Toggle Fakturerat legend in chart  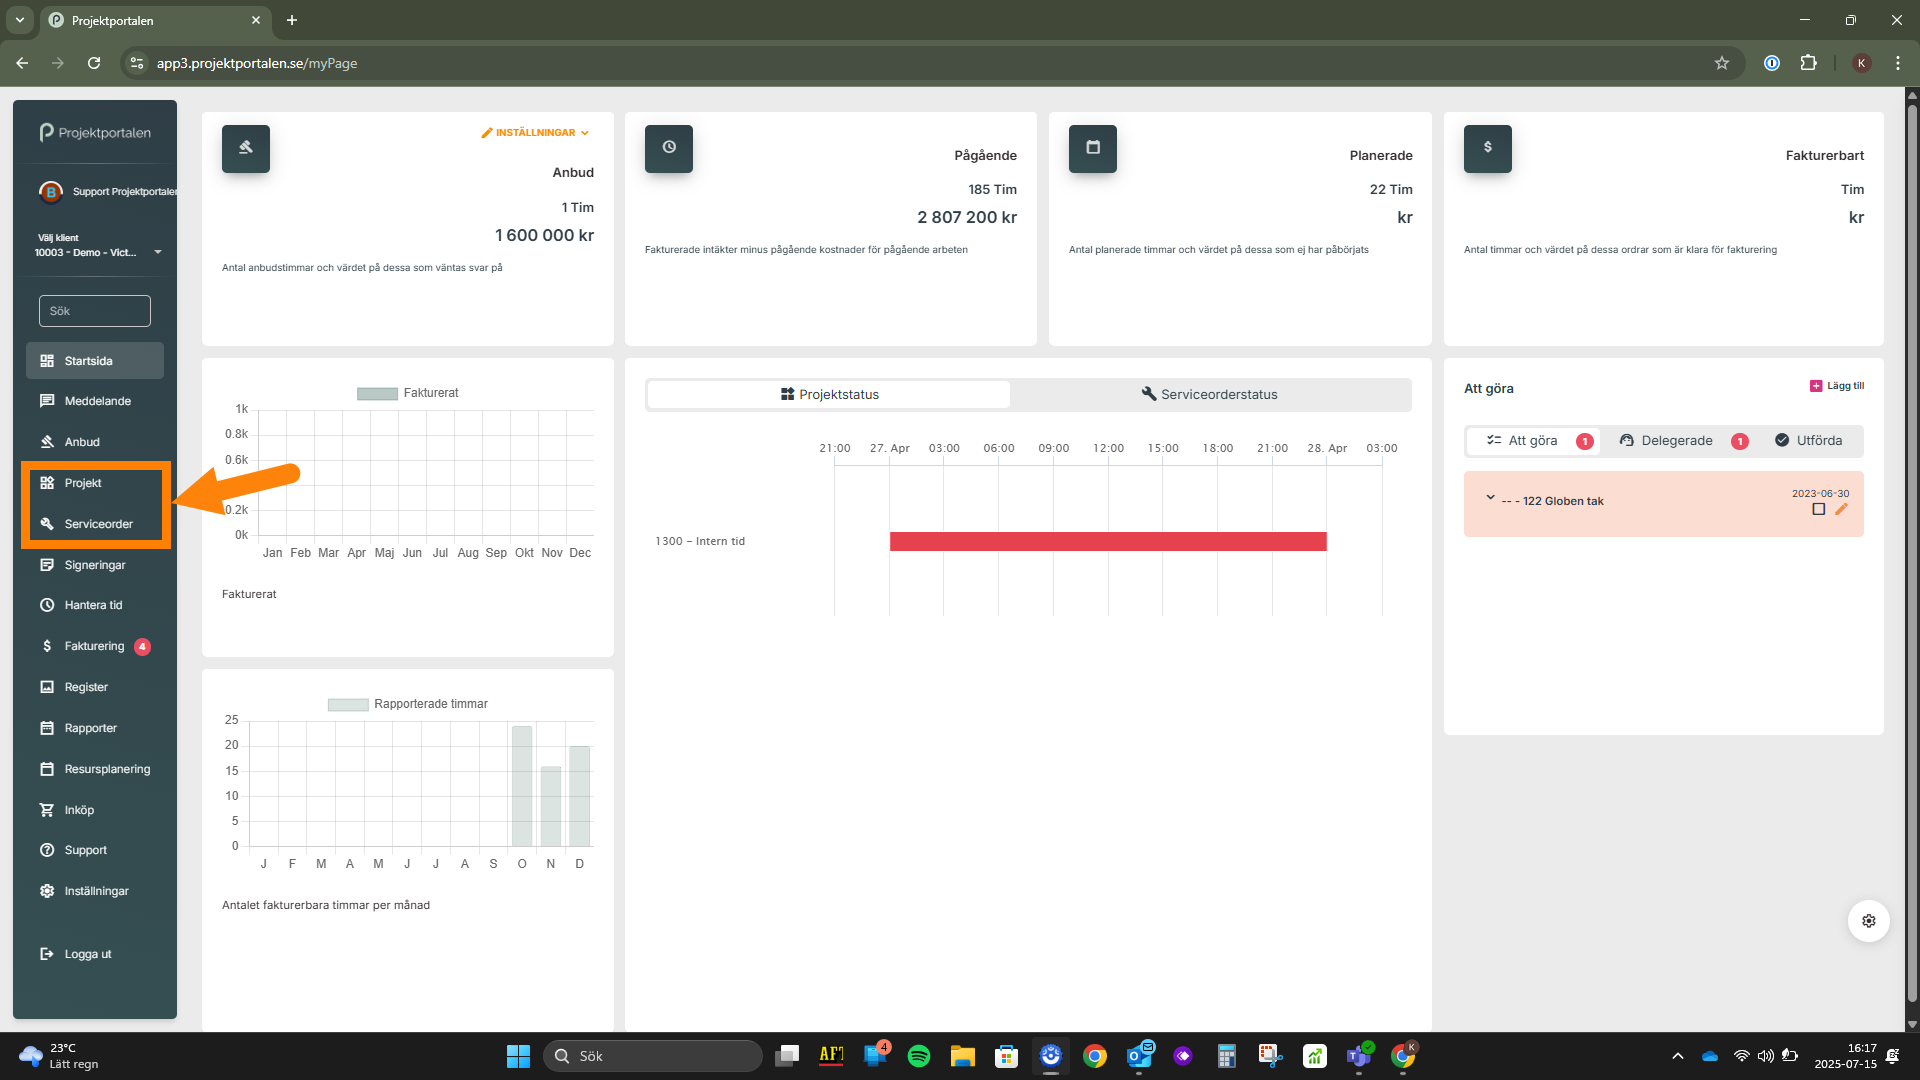pos(377,393)
